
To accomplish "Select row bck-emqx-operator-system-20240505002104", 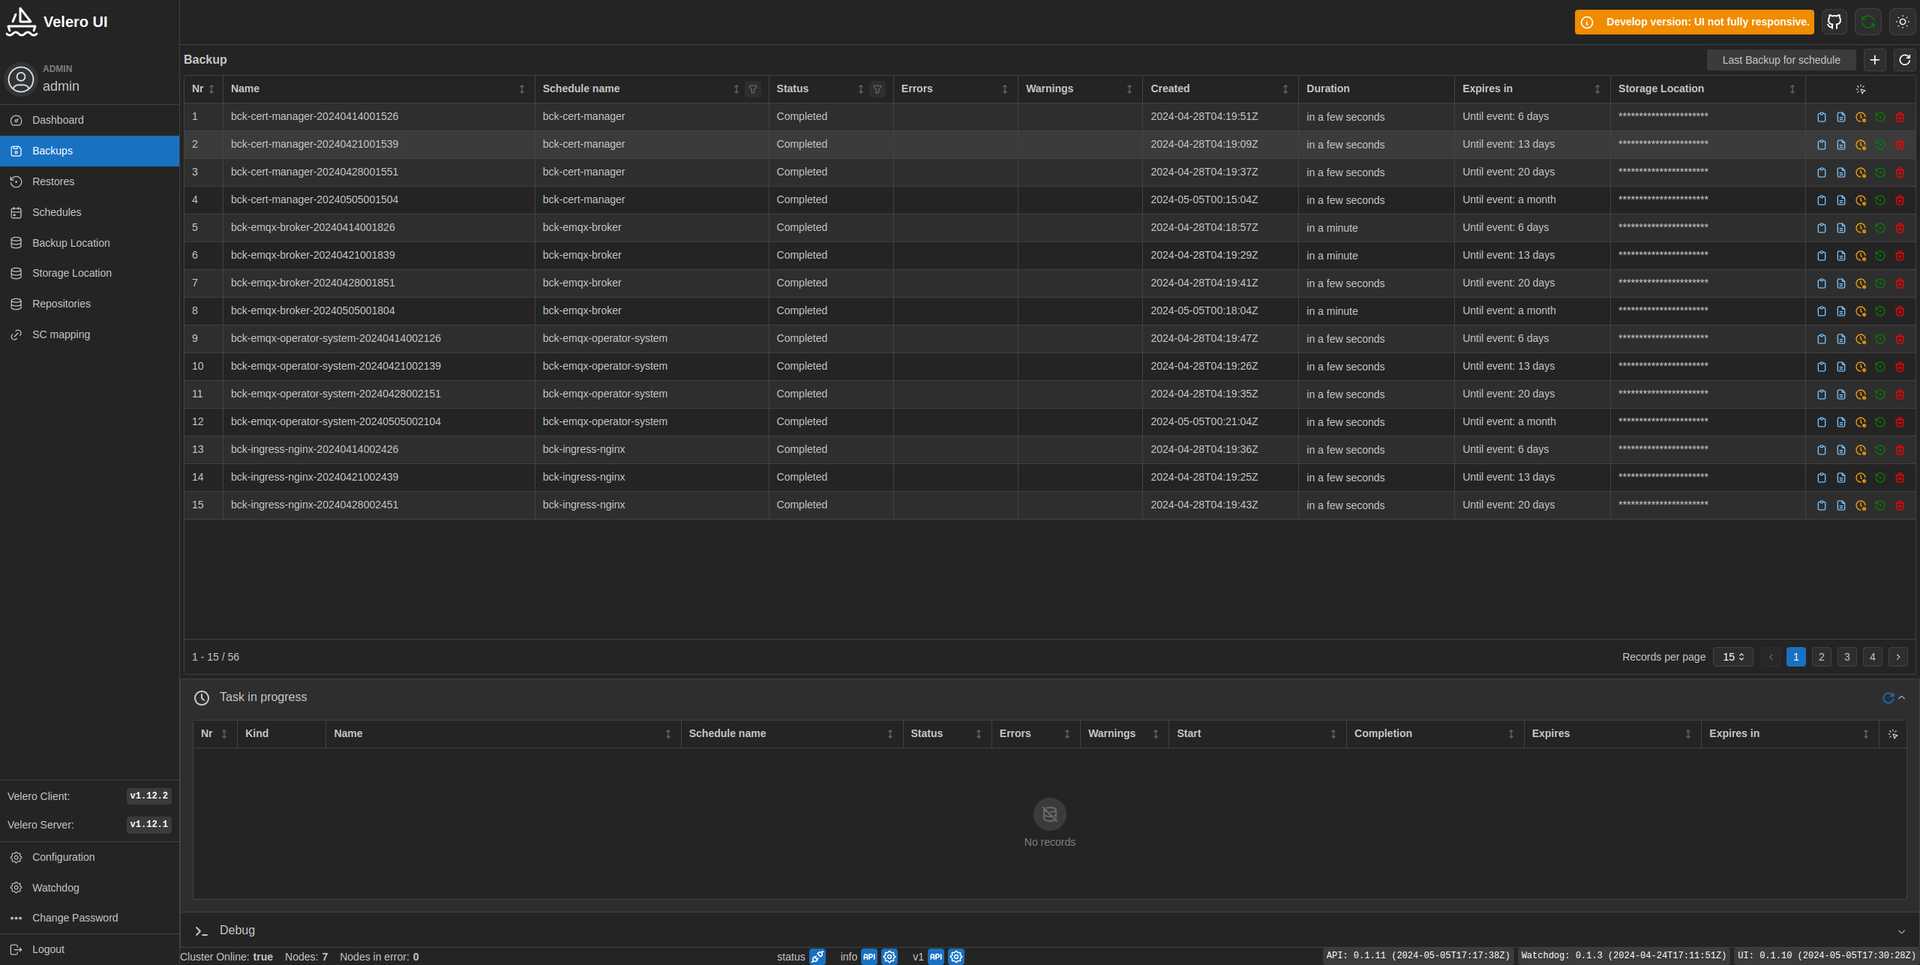I will click(1049, 422).
